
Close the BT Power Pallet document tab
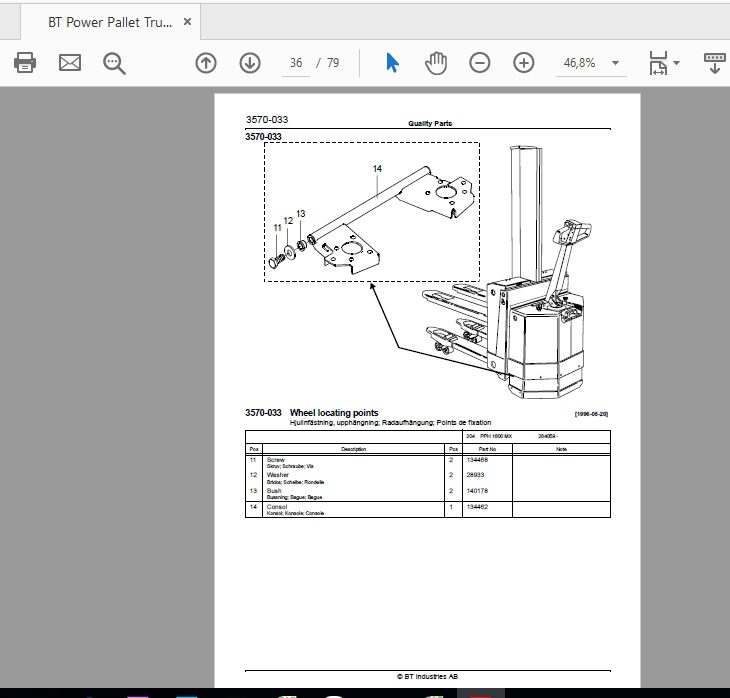coord(187,22)
